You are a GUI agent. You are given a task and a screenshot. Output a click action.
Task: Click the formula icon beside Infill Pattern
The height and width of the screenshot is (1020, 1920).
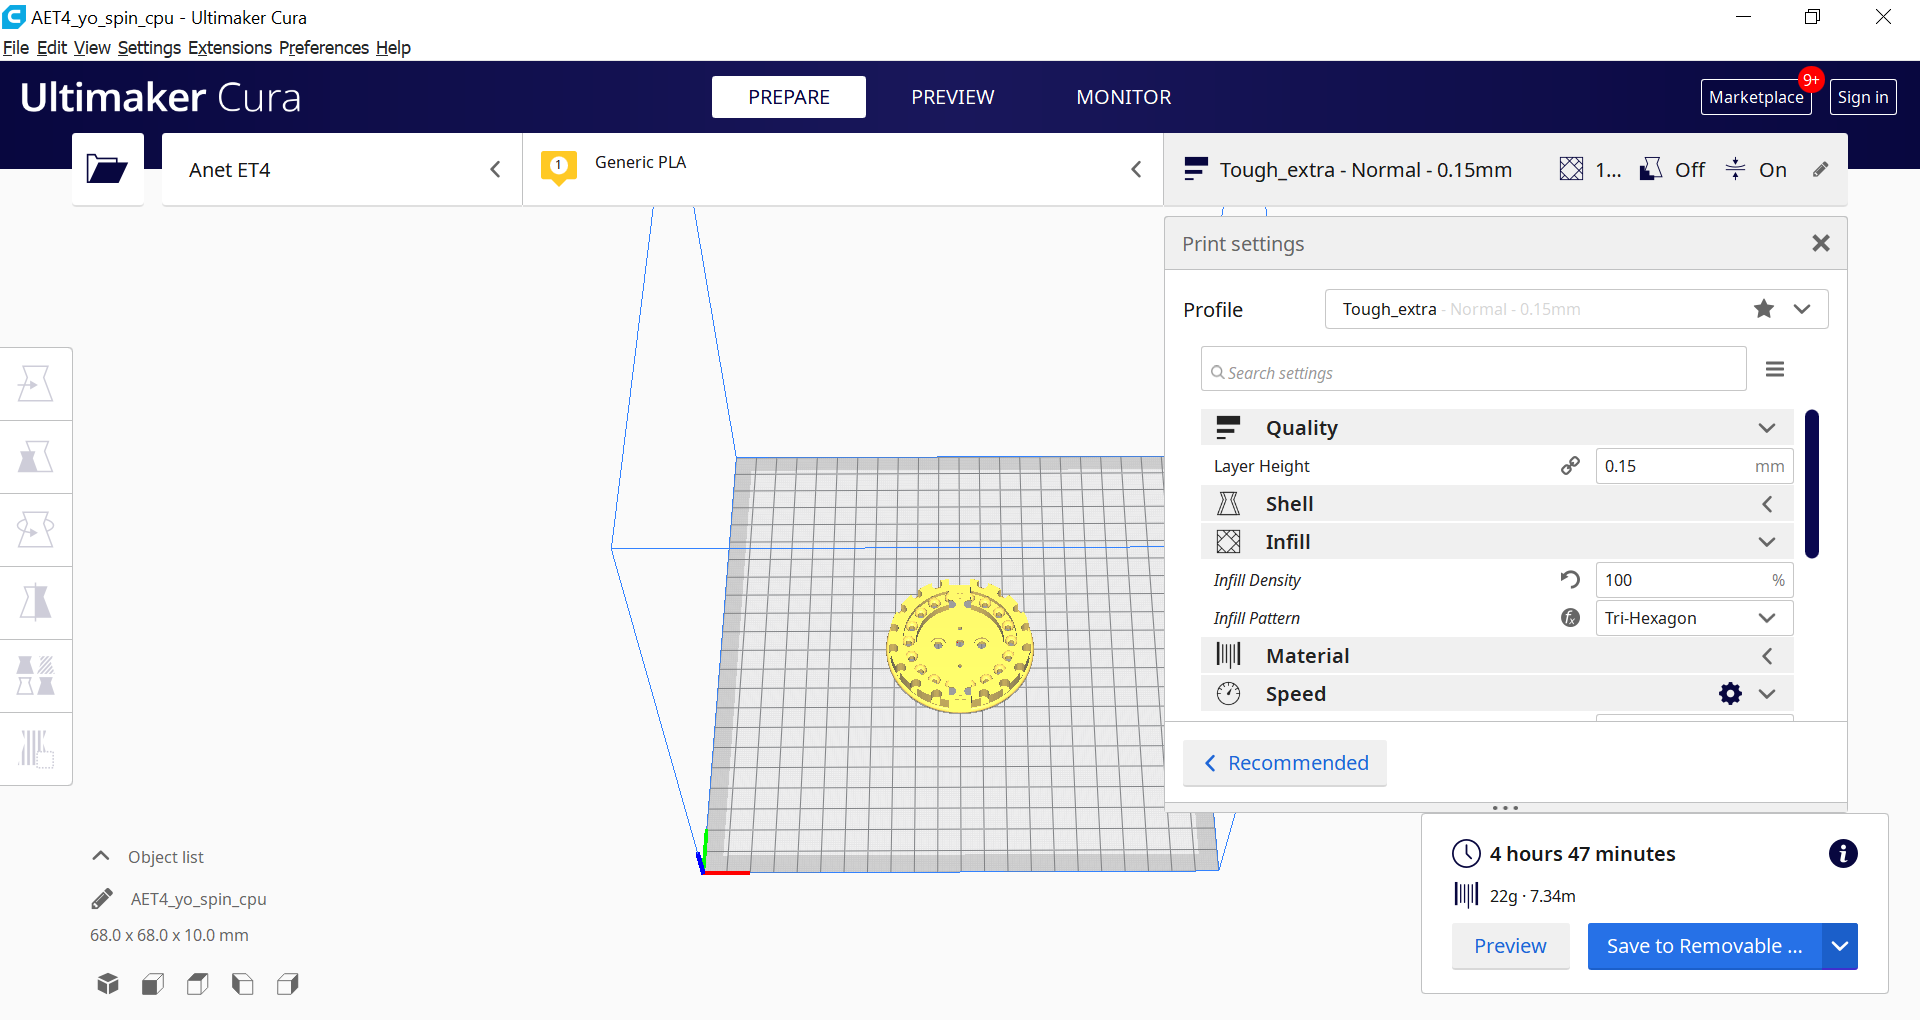pyautogui.click(x=1570, y=618)
